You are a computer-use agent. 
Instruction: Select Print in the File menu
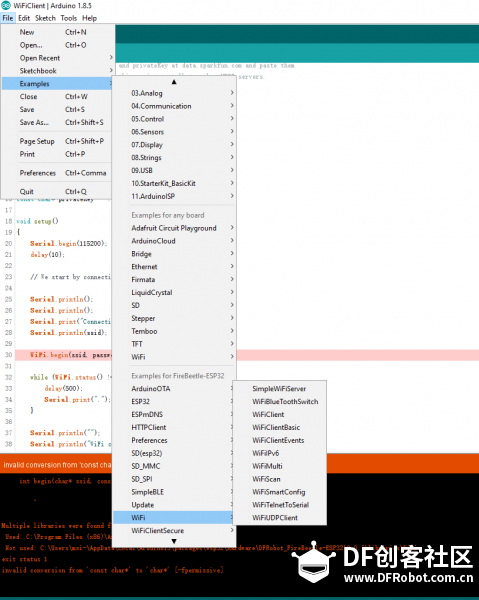tap(57, 154)
